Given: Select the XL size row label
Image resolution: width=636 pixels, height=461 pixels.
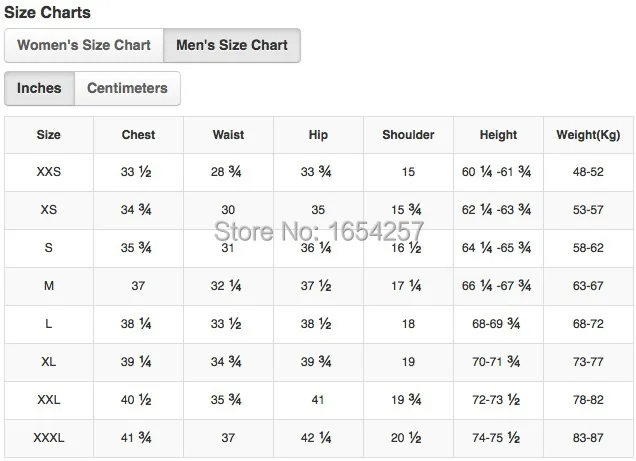Looking at the screenshot, I should point(49,362).
